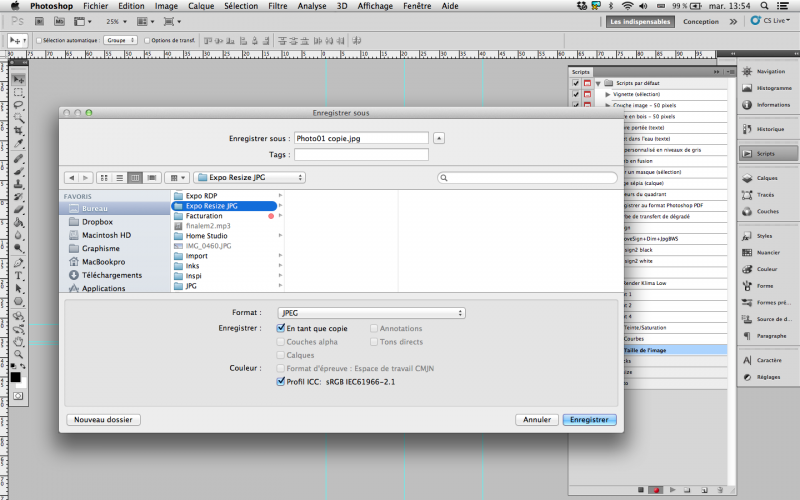Switch file browser to column view
The height and width of the screenshot is (500, 800).
pos(135,178)
